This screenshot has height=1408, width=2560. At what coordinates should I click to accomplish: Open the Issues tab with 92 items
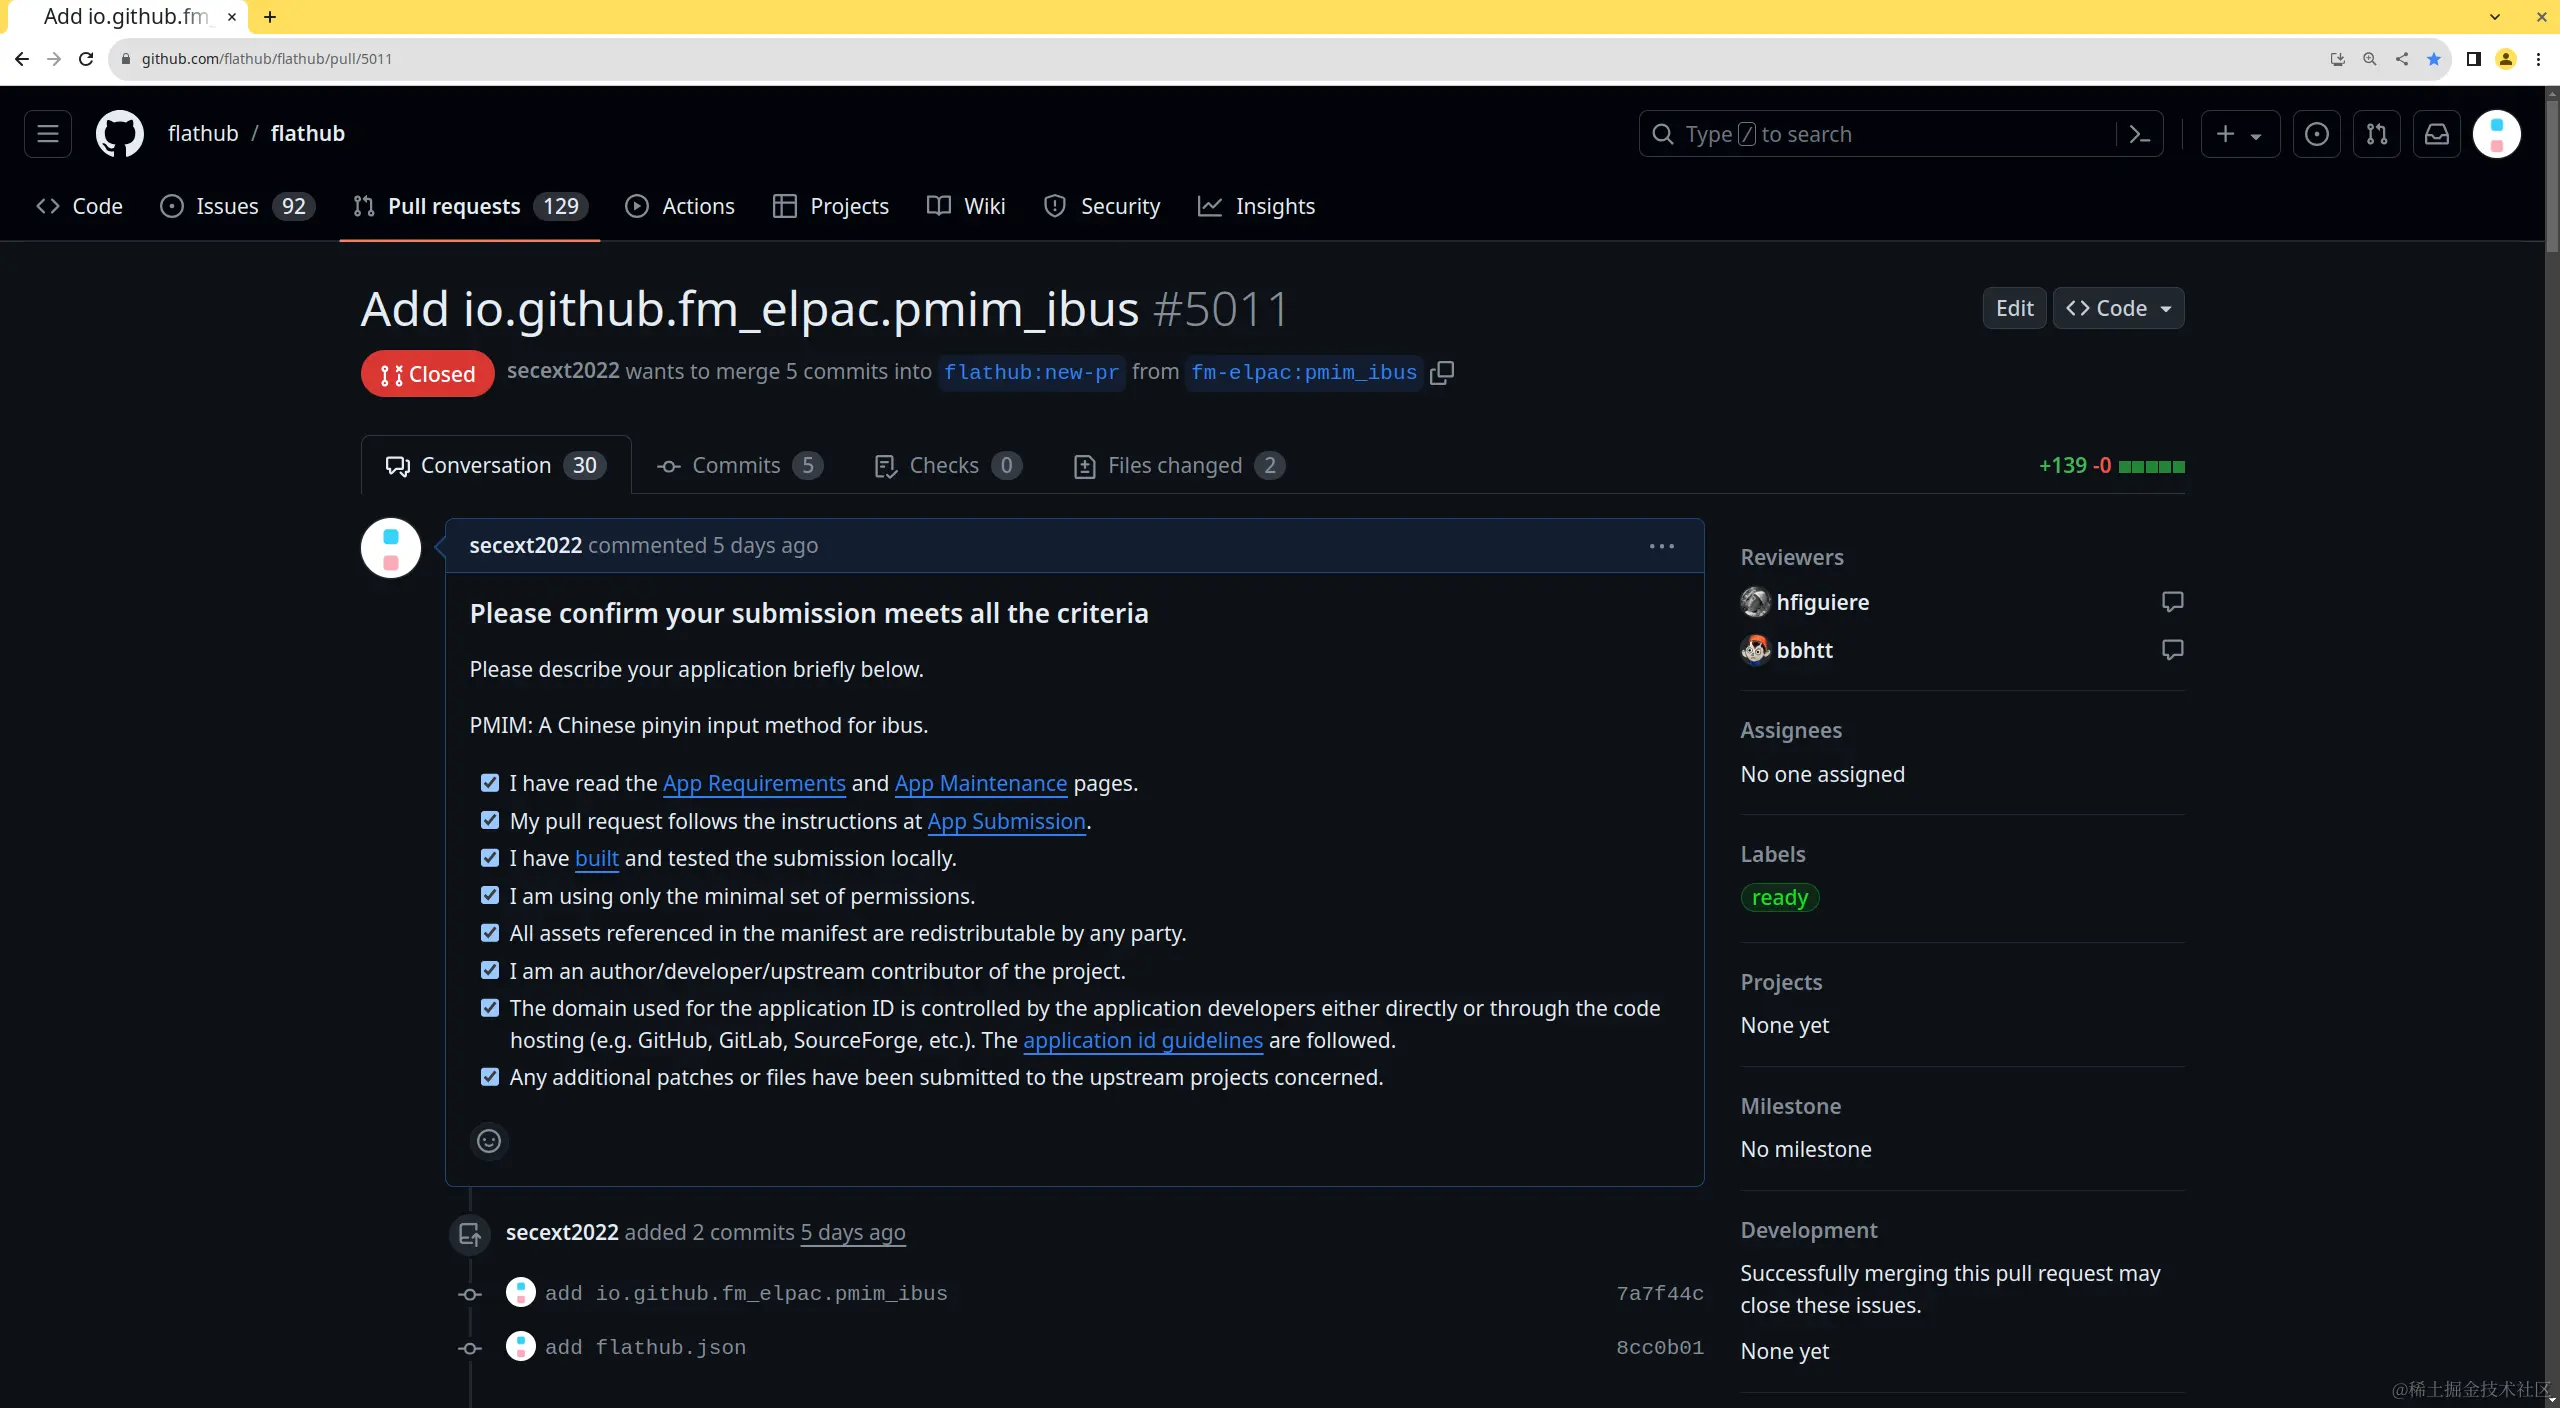pos(238,207)
